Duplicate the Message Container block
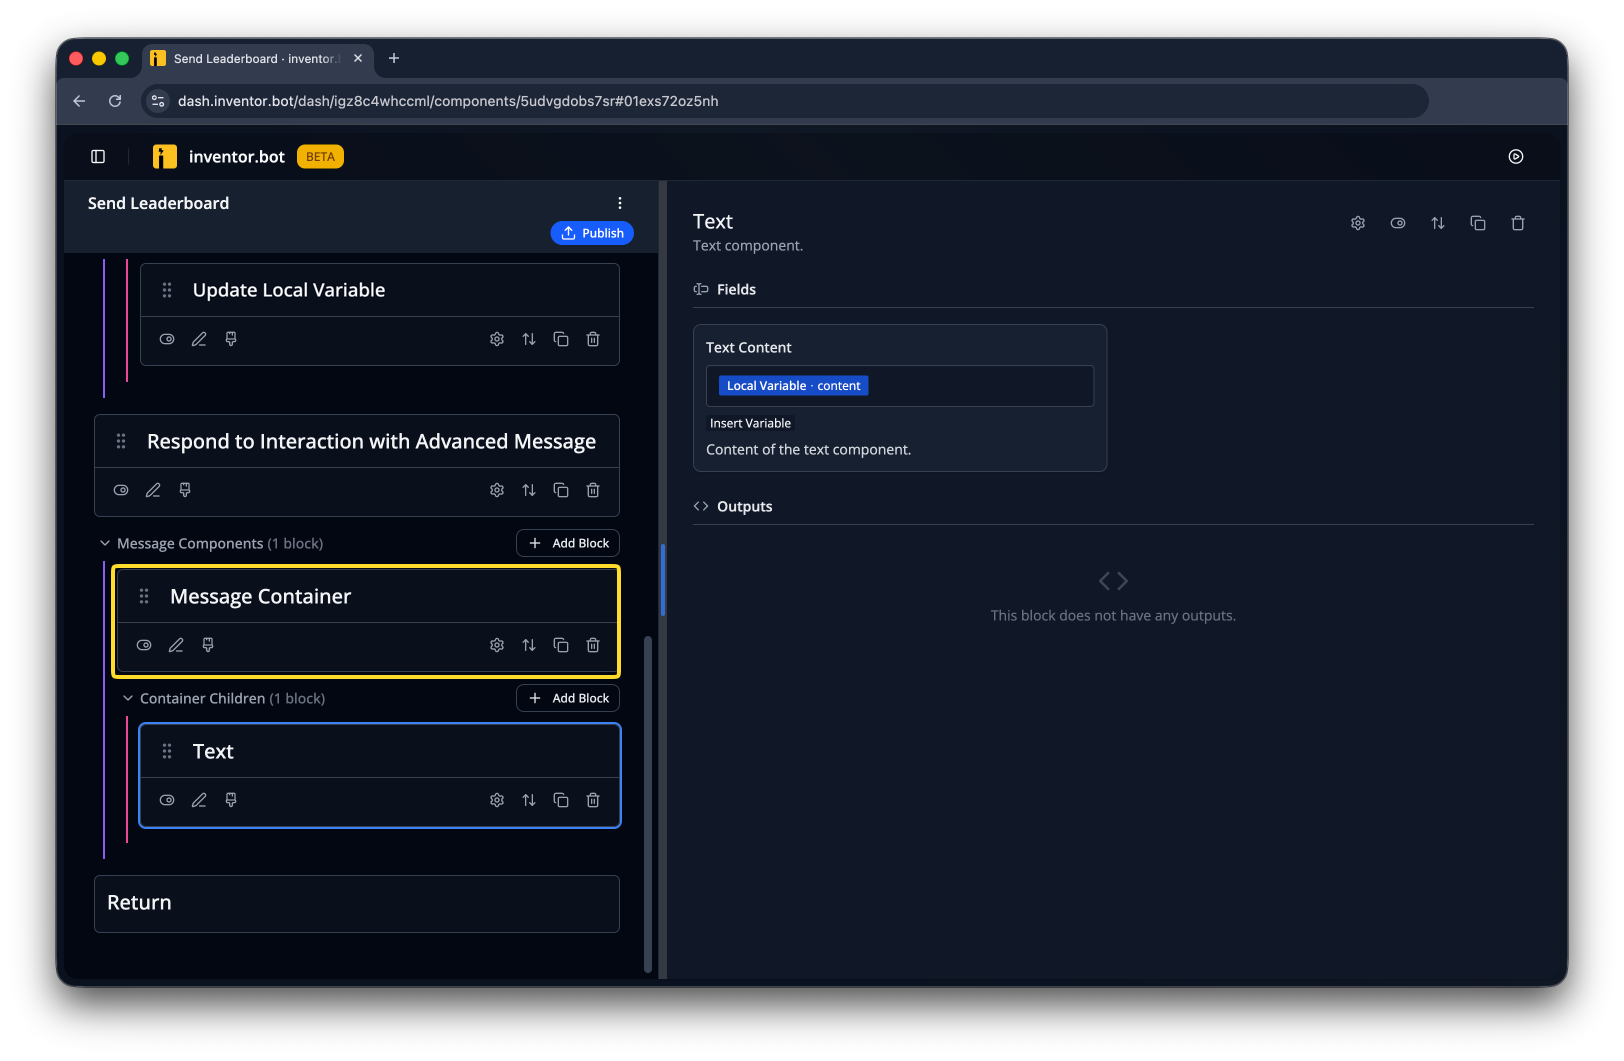 click(561, 646)
